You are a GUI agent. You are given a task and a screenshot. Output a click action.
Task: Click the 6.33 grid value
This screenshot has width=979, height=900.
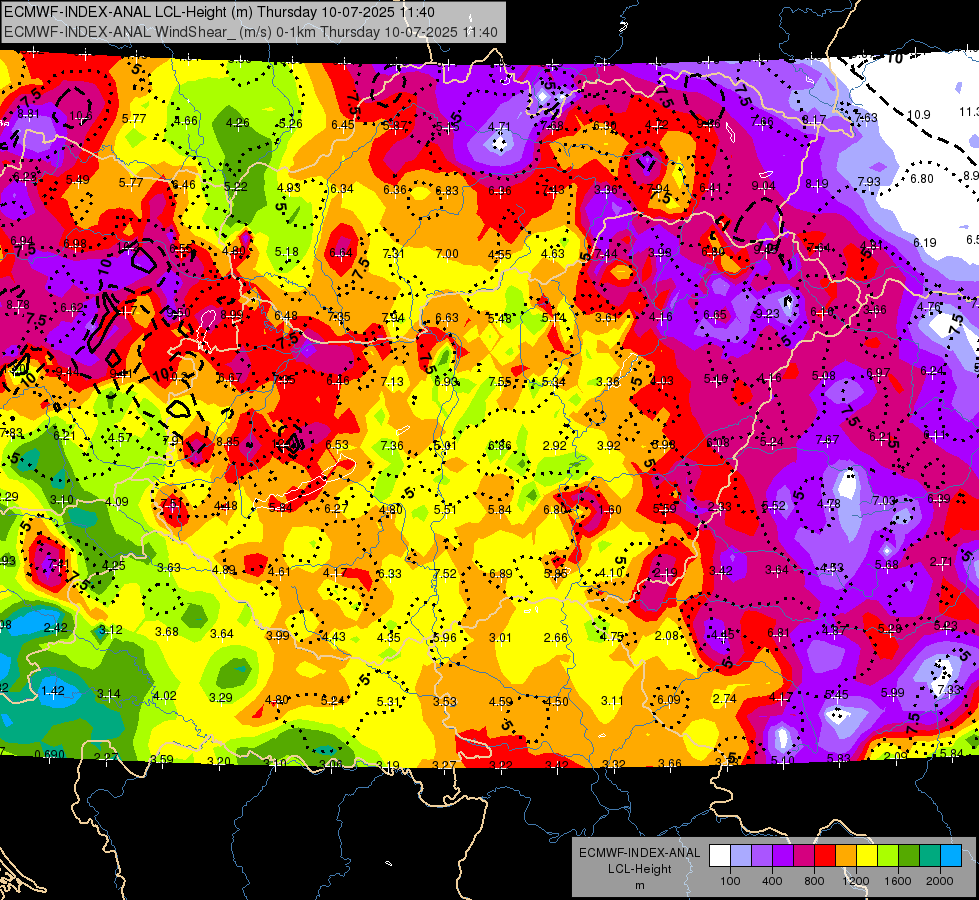point(390,573)
